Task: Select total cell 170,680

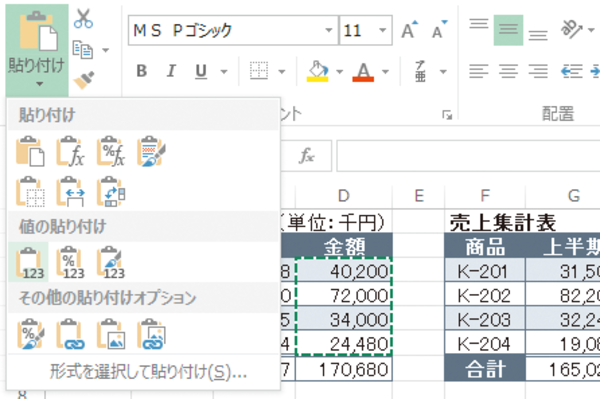Action: pyautogui.click(x=344, y=369)
